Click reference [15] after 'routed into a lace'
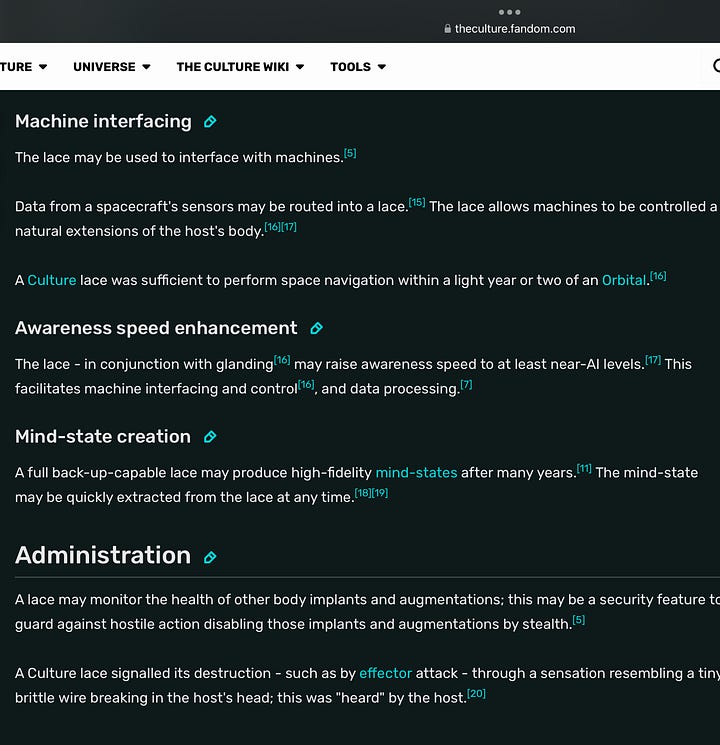 [x=417, y=202]
